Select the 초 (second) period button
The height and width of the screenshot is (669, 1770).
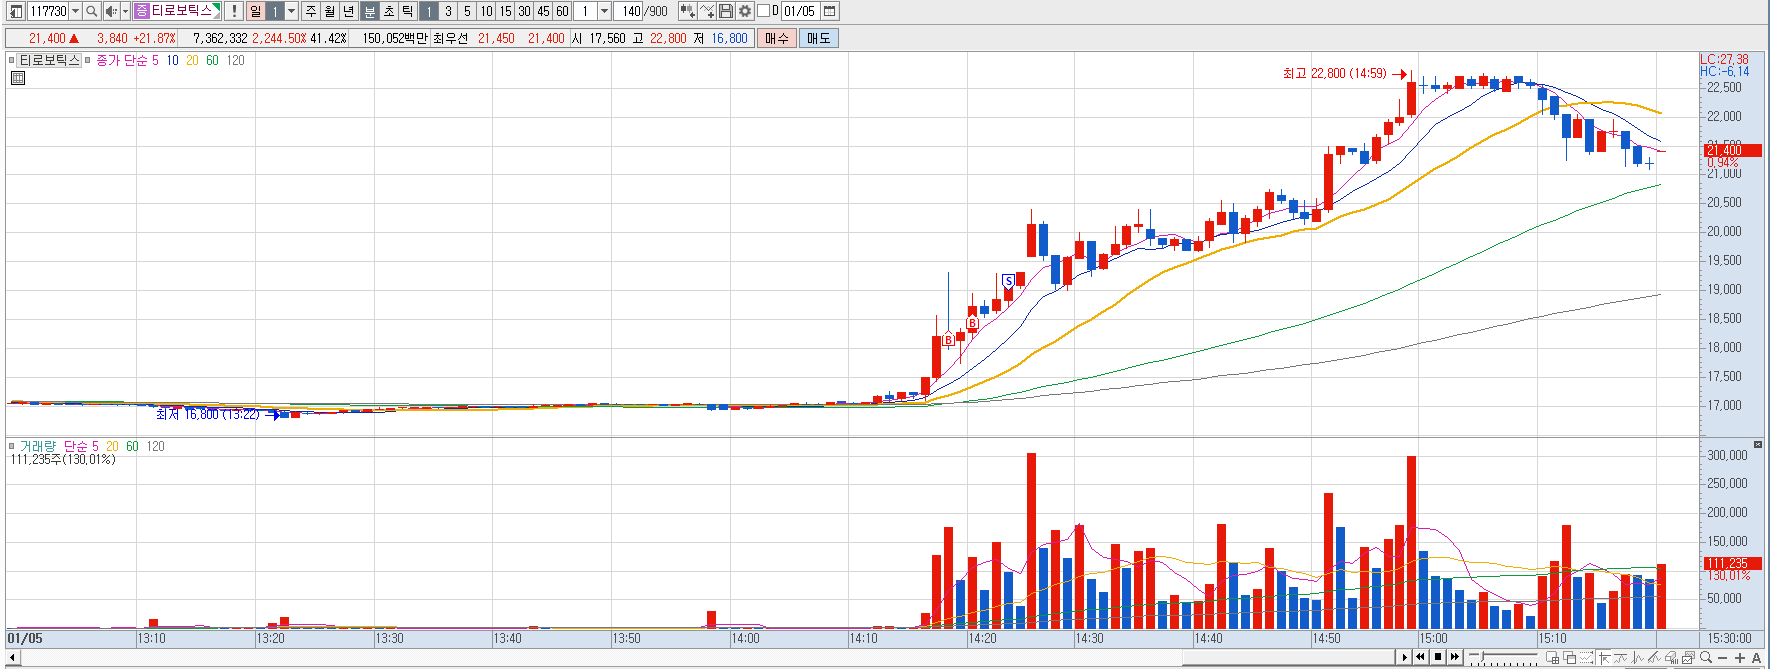[388, 11]
